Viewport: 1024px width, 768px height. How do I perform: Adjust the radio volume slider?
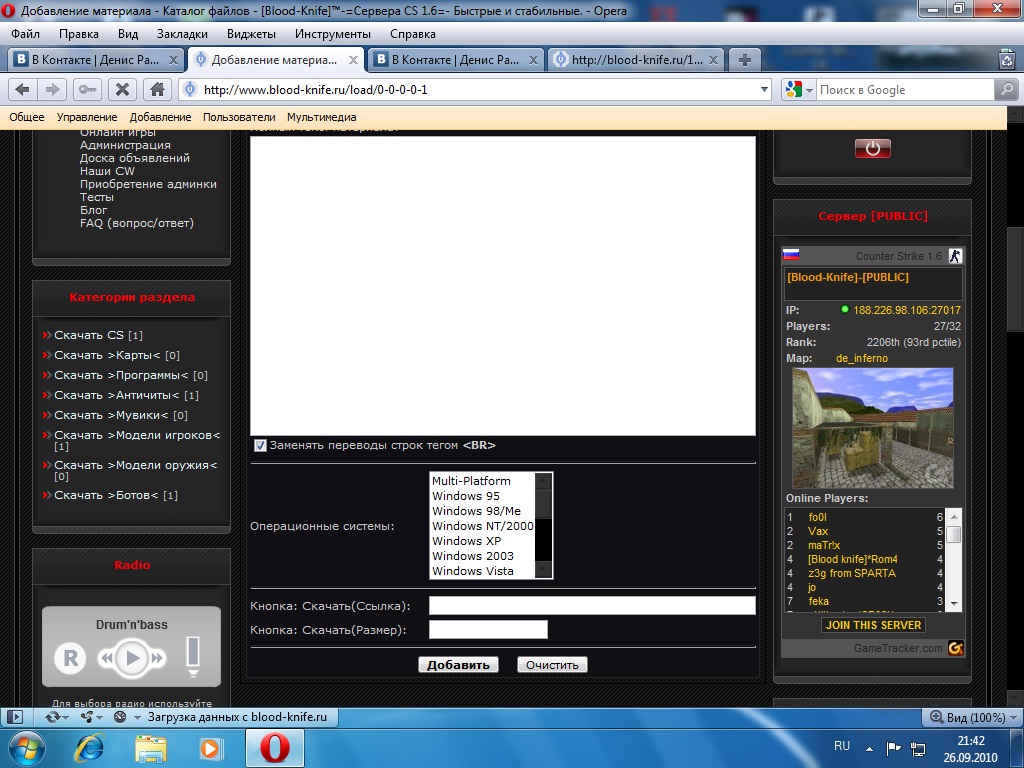pos(193,656)
